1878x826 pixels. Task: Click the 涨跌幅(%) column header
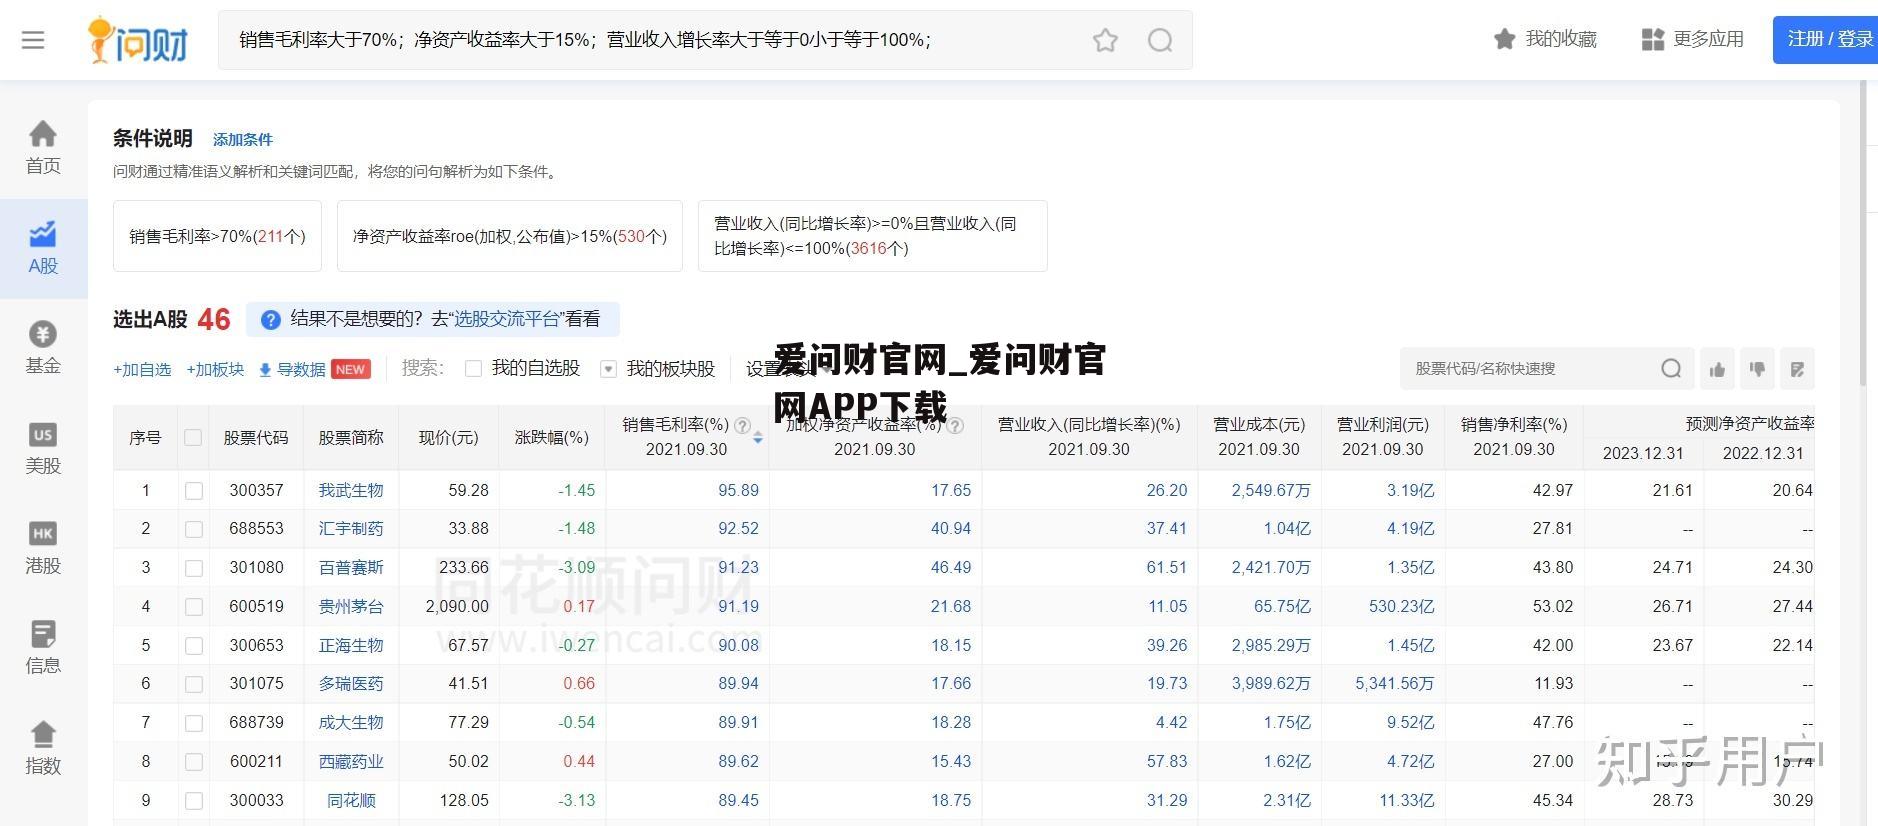point(551,437)
